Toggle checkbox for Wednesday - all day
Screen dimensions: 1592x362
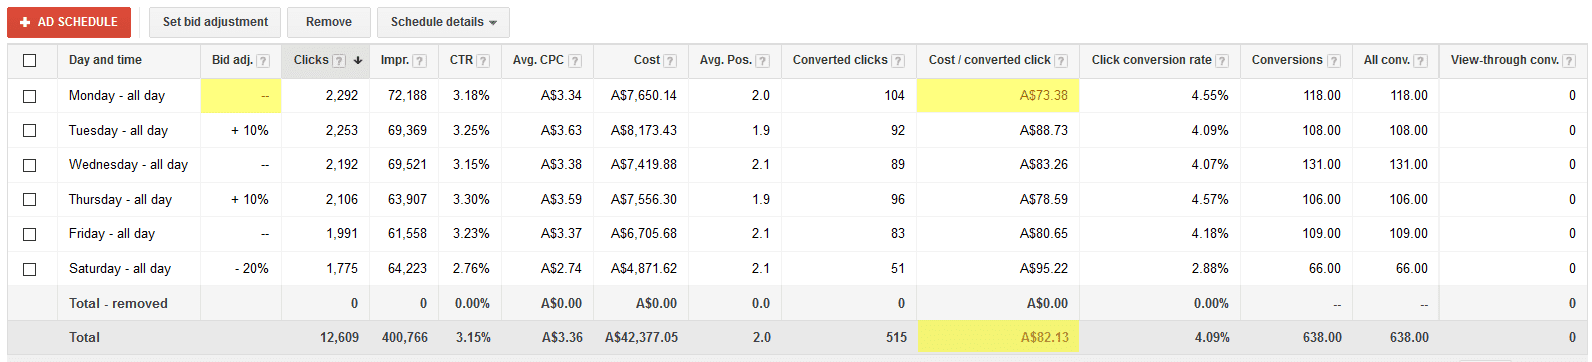(x=30, y=165)
